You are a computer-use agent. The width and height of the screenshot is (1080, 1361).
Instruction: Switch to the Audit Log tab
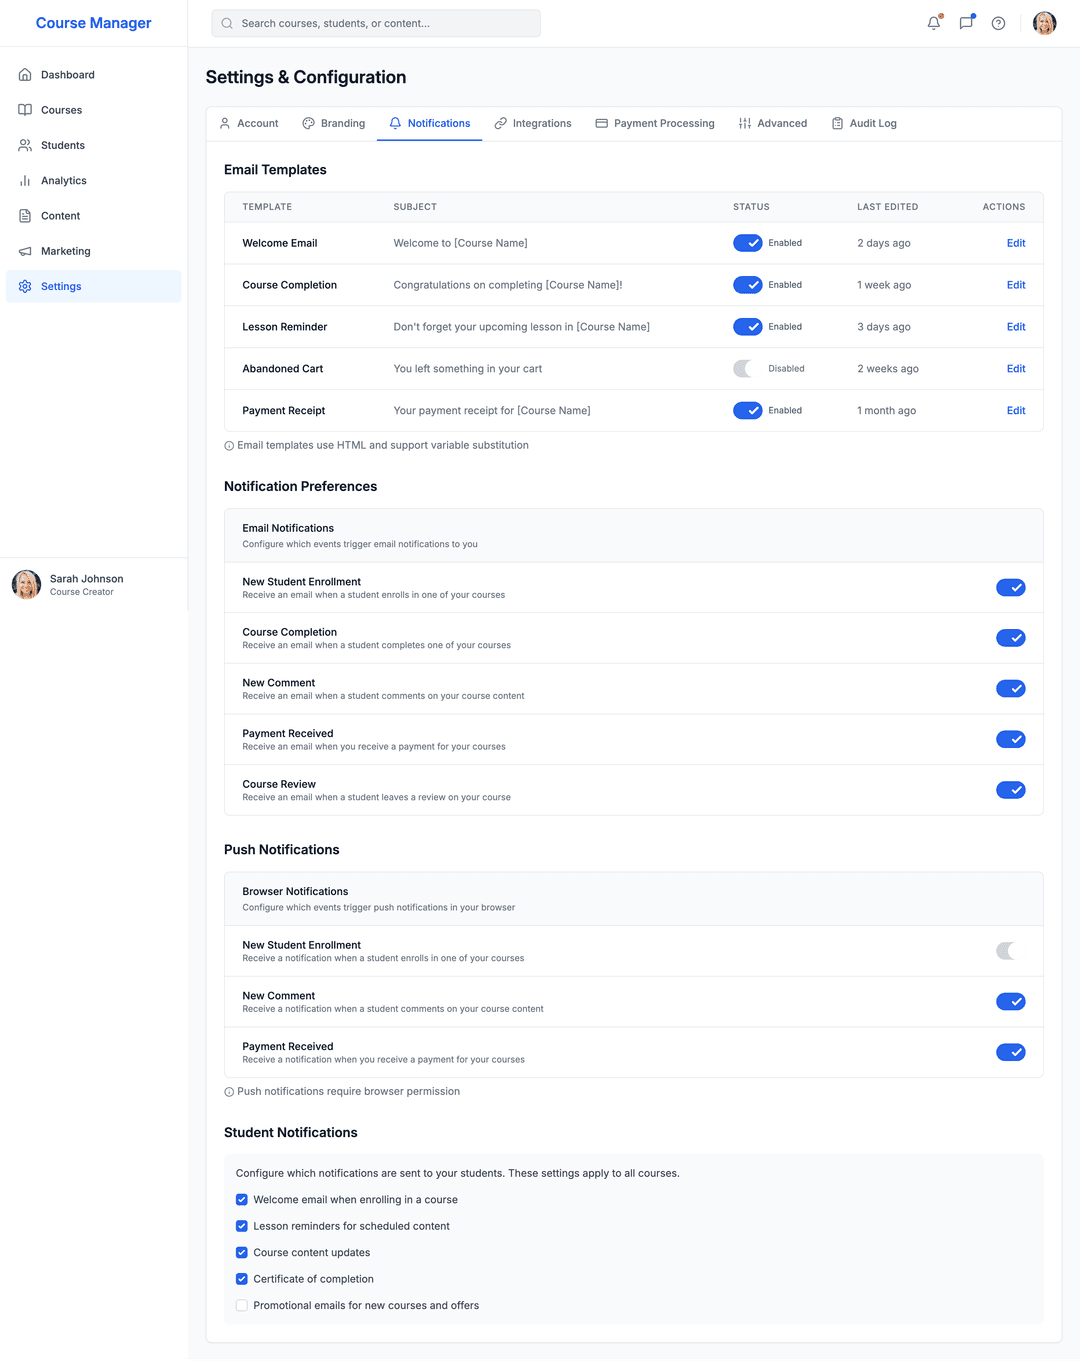pos(864,124)
